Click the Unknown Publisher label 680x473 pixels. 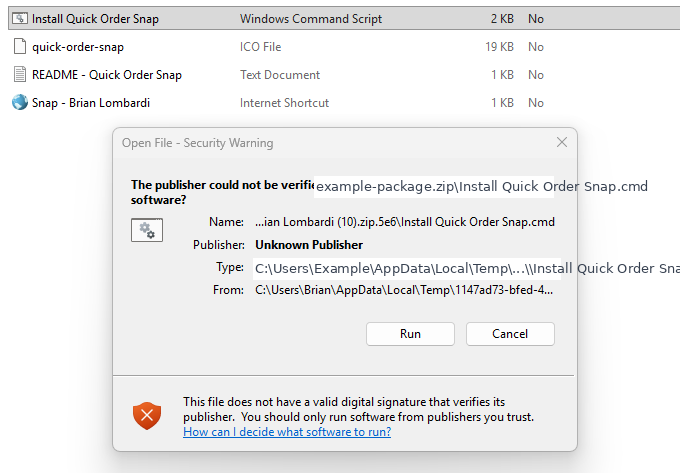coord(309,245)
